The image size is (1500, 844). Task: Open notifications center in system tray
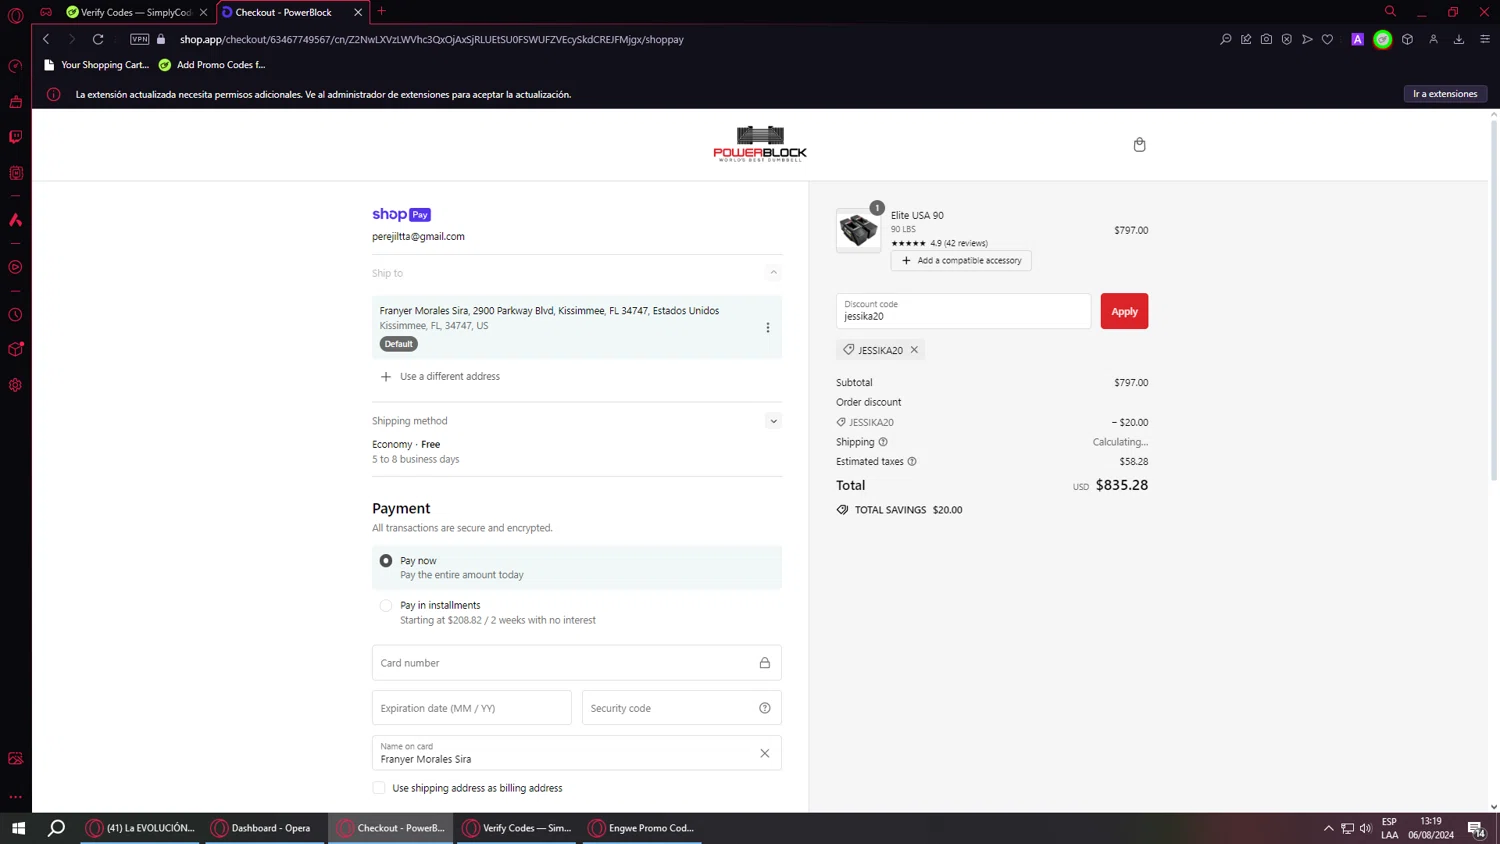click(x=1476, y=828)
